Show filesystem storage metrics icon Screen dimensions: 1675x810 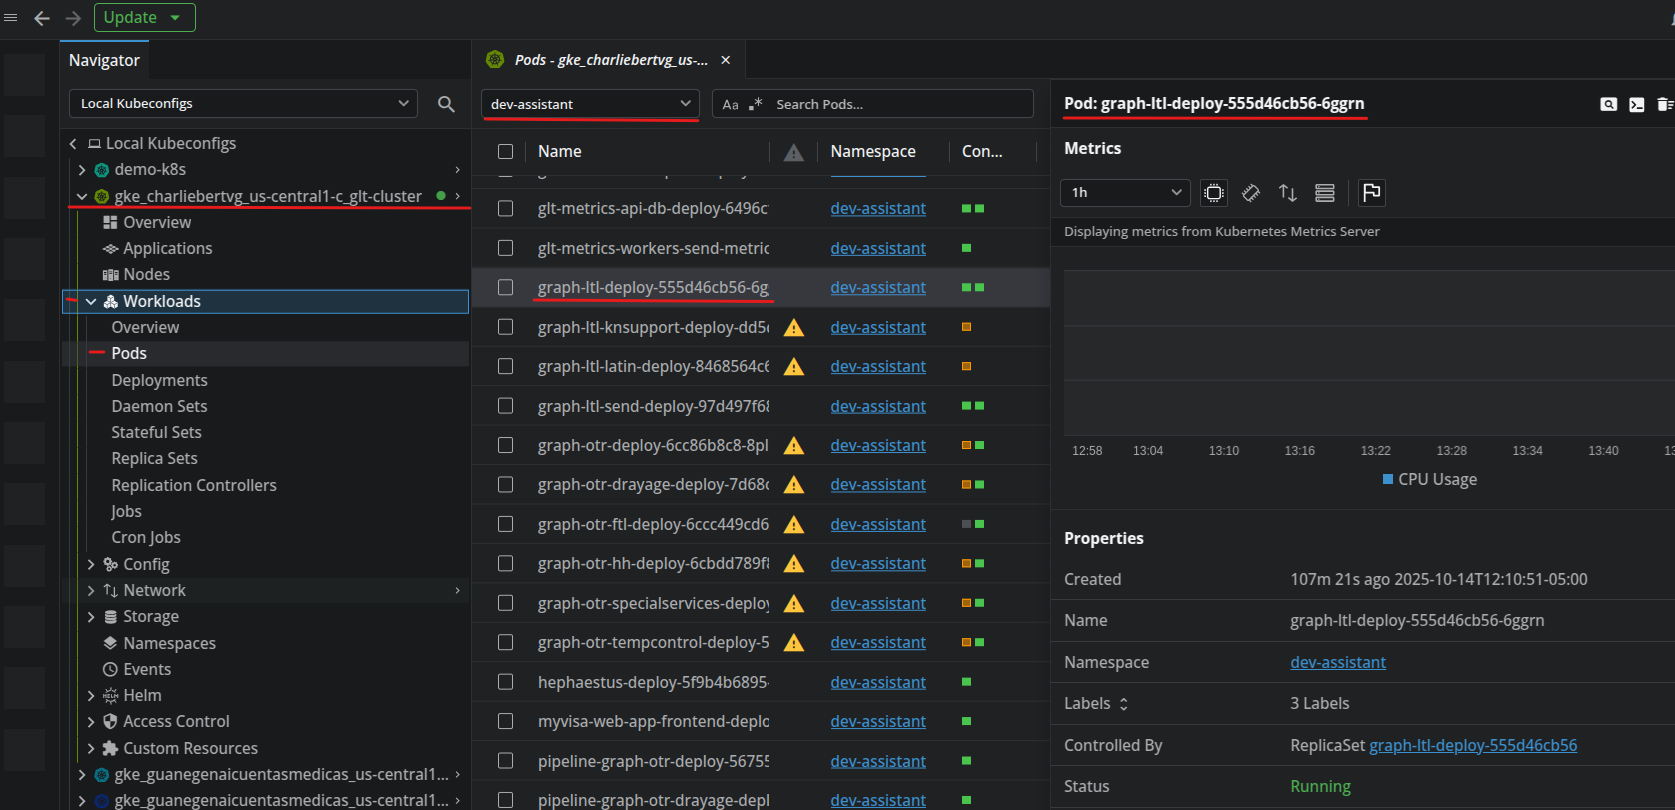point(1325,193)
